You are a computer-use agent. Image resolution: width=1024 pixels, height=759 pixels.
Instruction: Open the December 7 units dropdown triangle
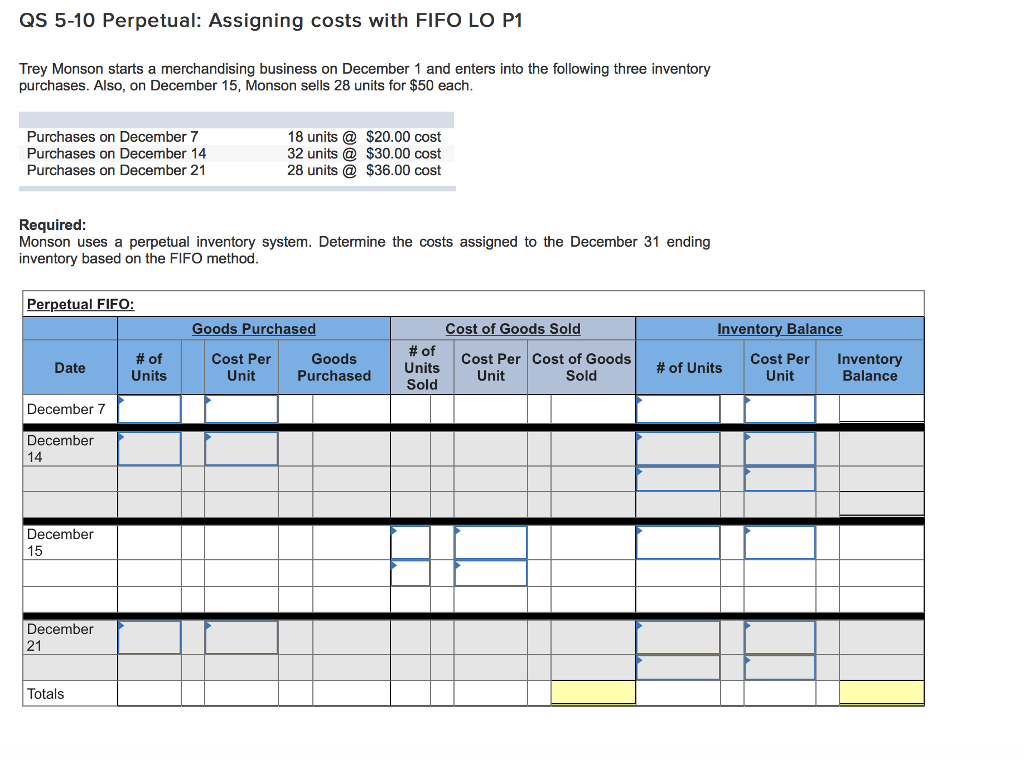[121, 400]
